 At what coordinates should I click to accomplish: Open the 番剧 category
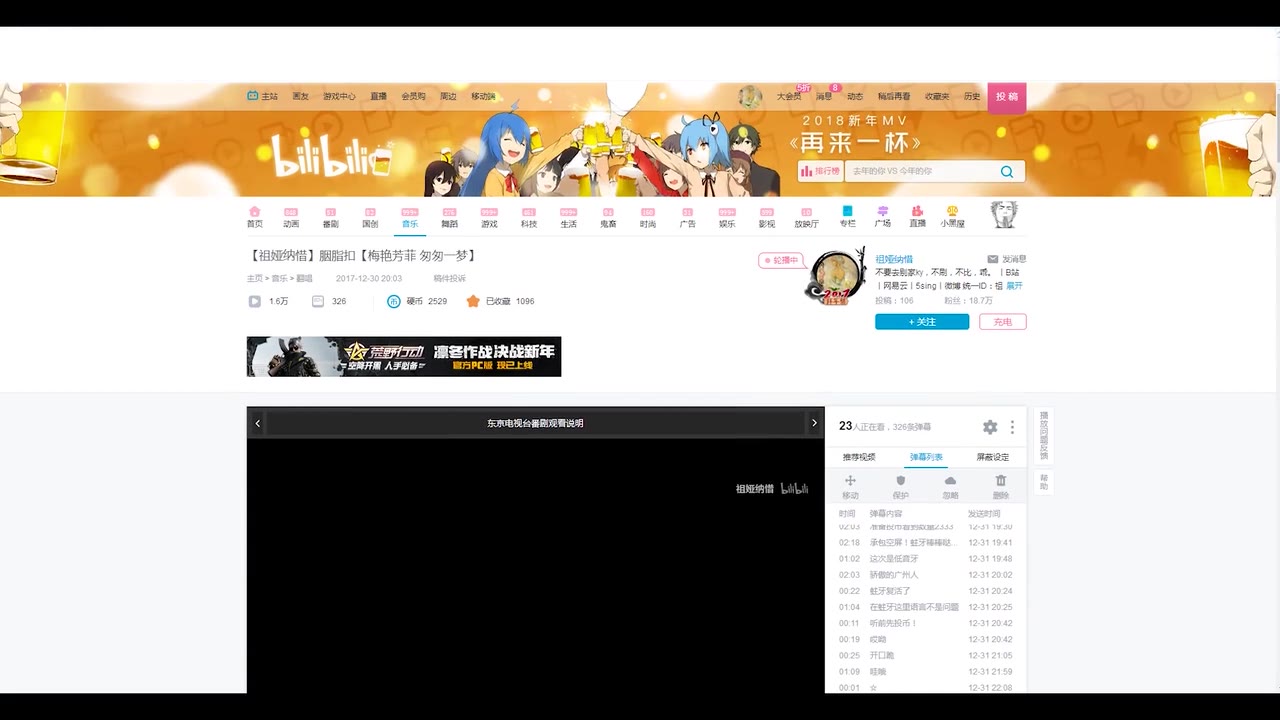pos(330,217)
